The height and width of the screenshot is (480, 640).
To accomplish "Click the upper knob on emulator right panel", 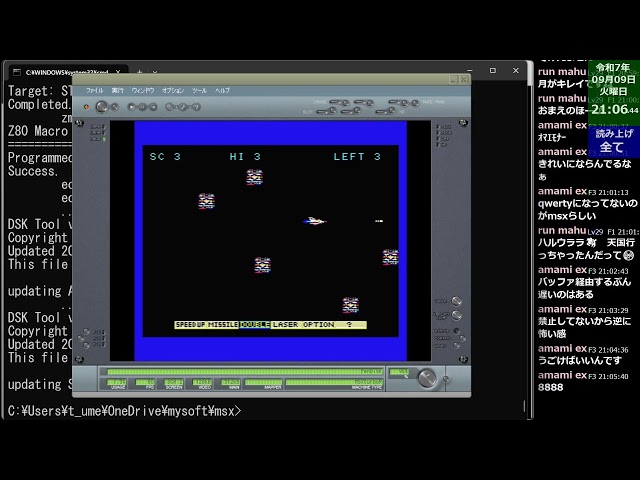I will pos(456,301).
